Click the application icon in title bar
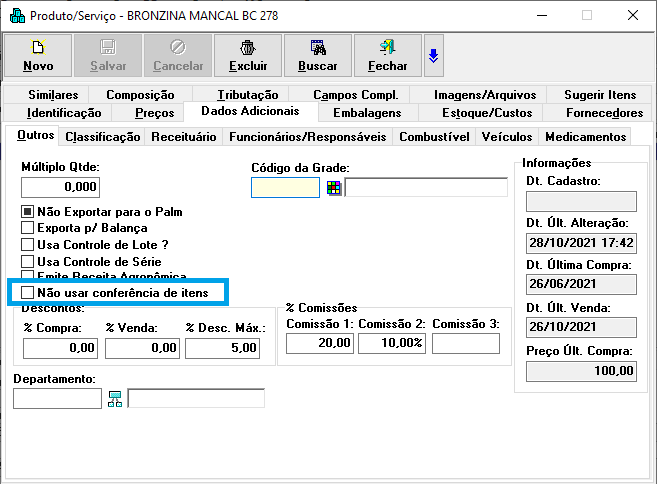Screen dimensions: 657x484 [16, 16]
